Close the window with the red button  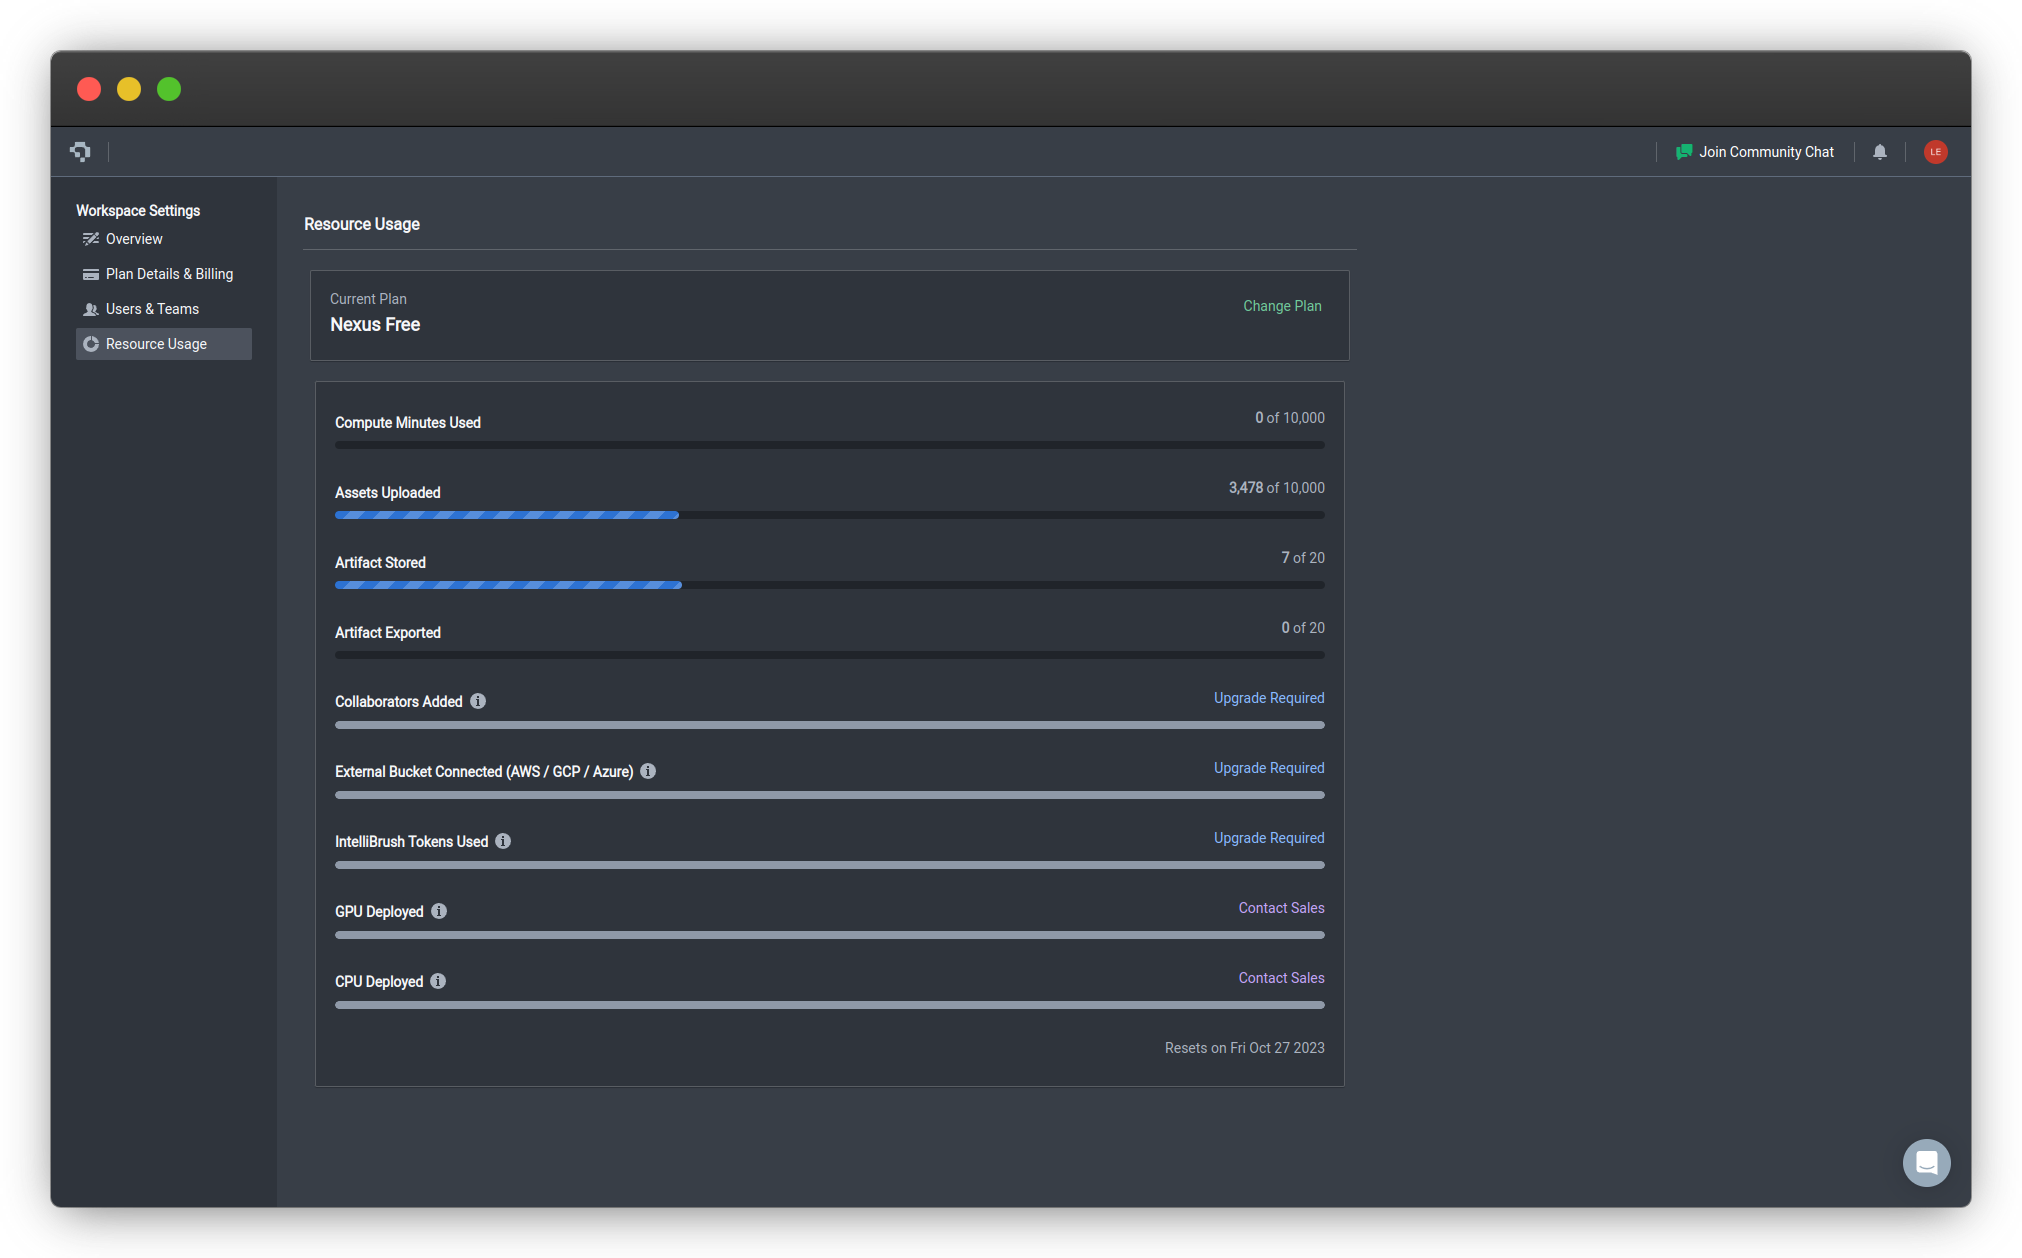(x=89, y=89)
